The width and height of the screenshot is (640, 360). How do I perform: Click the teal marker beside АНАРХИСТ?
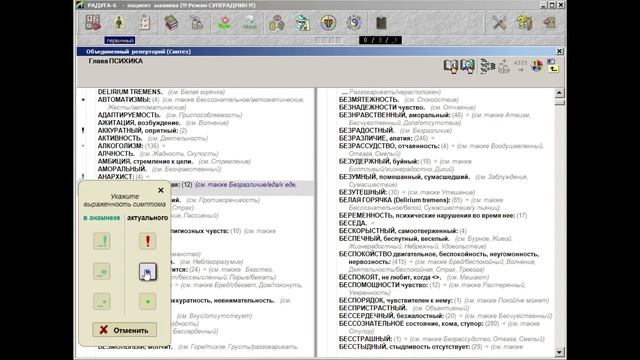83,177
